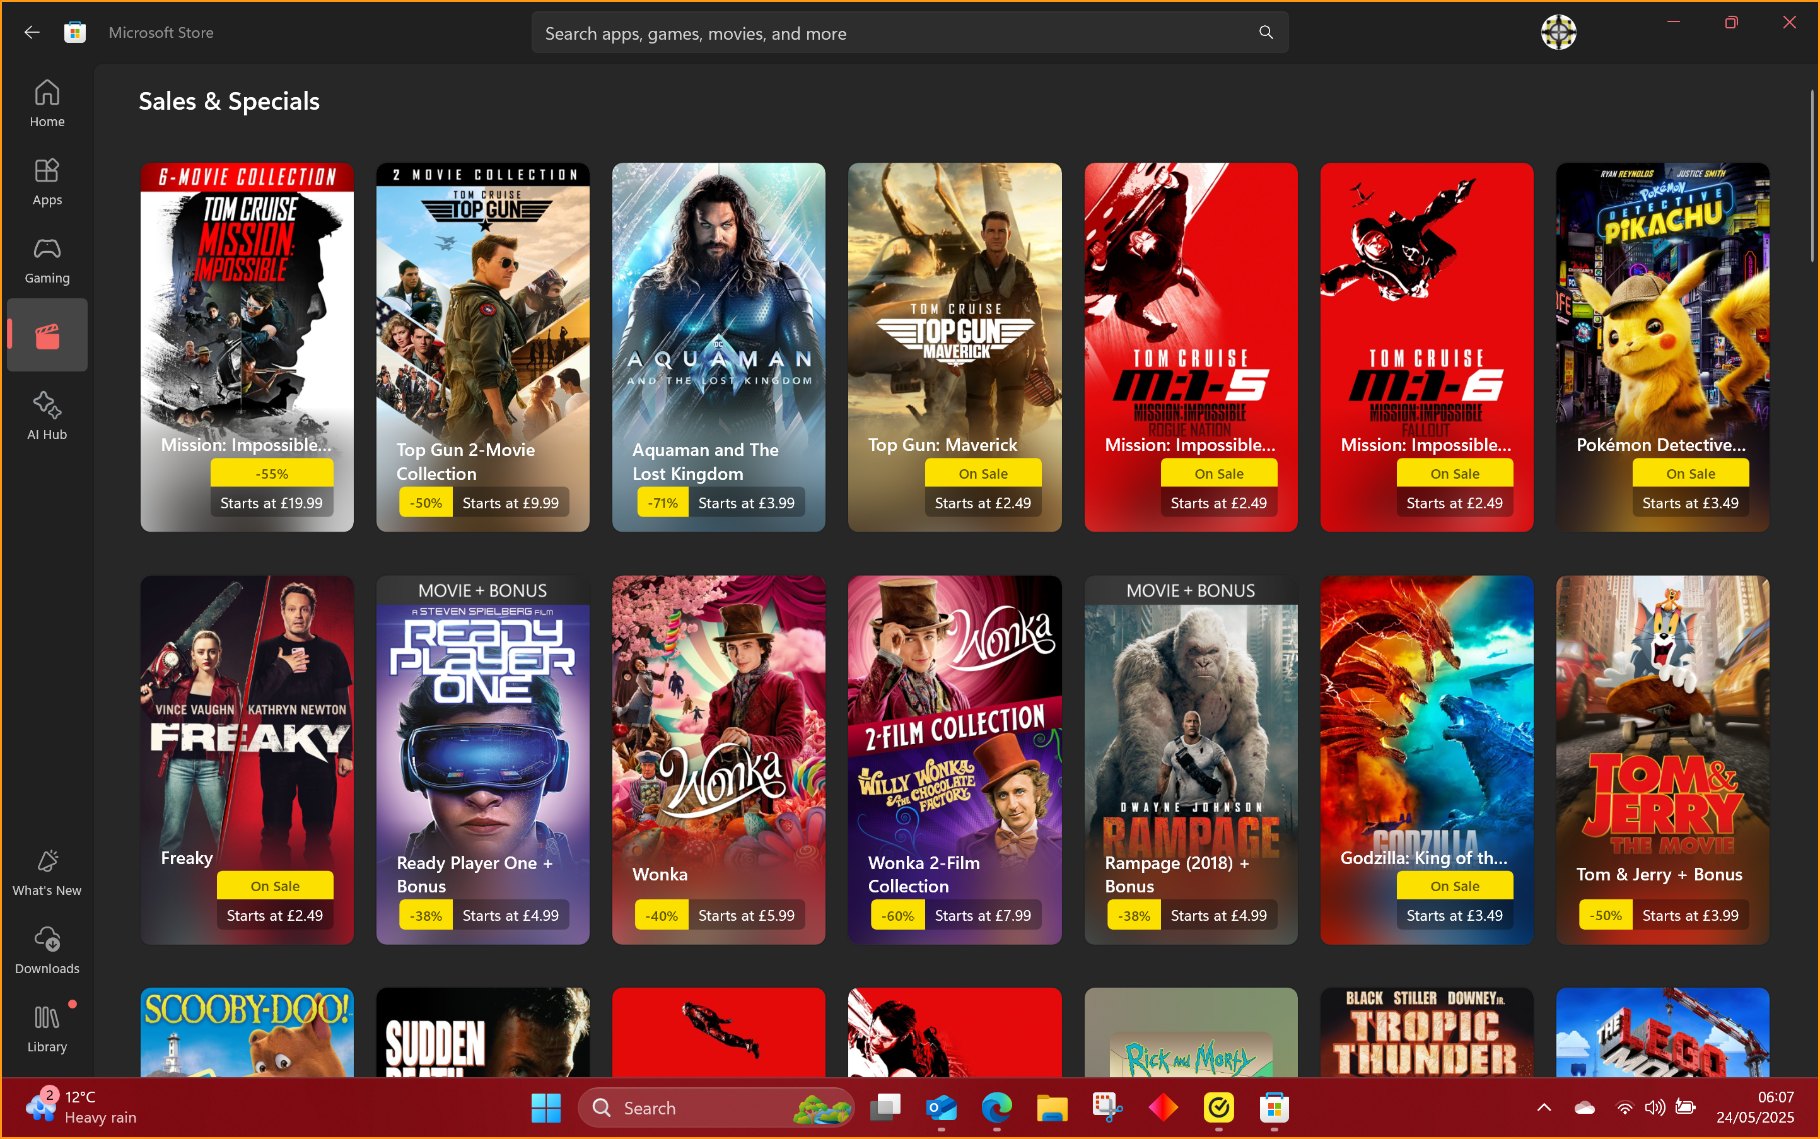Open the user profile avatar
The height and width of the screenshot is (1139, 1820).
pyautogui.click(x=1558, y=33)
